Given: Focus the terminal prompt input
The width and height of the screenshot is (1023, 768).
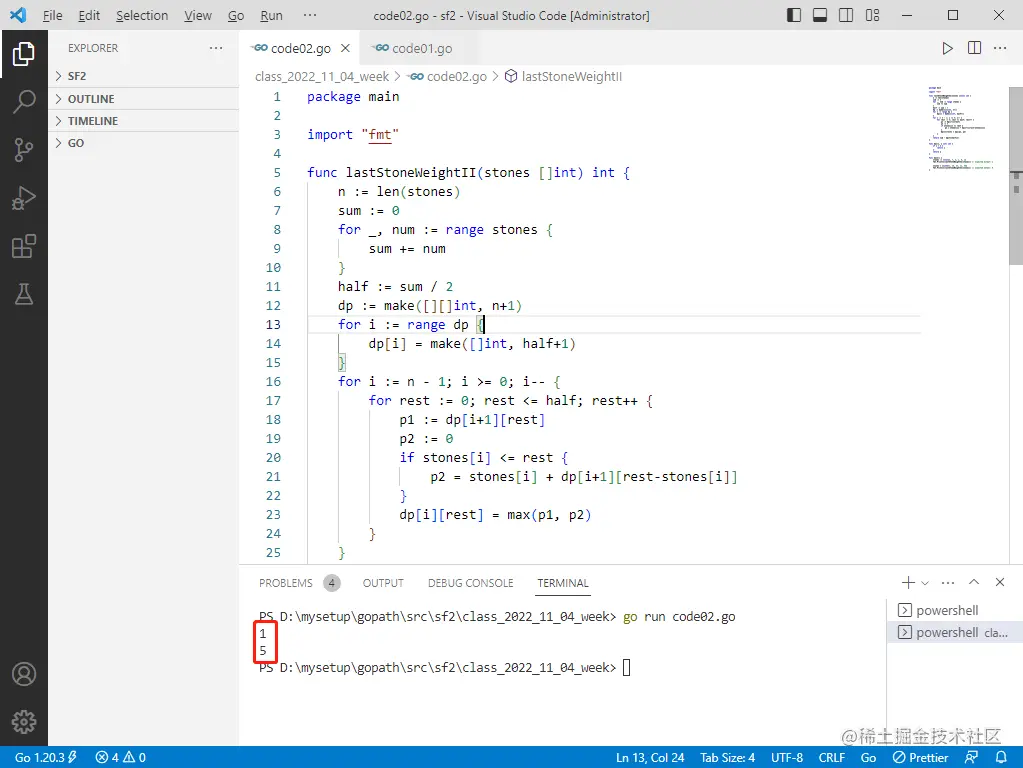Looking at the screenshot, I should [x=626, y=668].
